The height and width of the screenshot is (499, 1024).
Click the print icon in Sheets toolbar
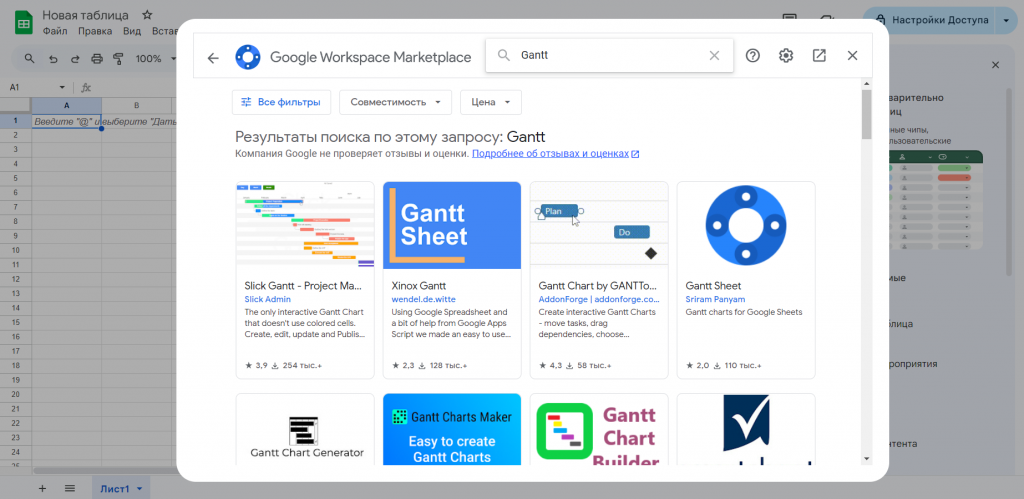pyautogui.click(x=97, y=59)
